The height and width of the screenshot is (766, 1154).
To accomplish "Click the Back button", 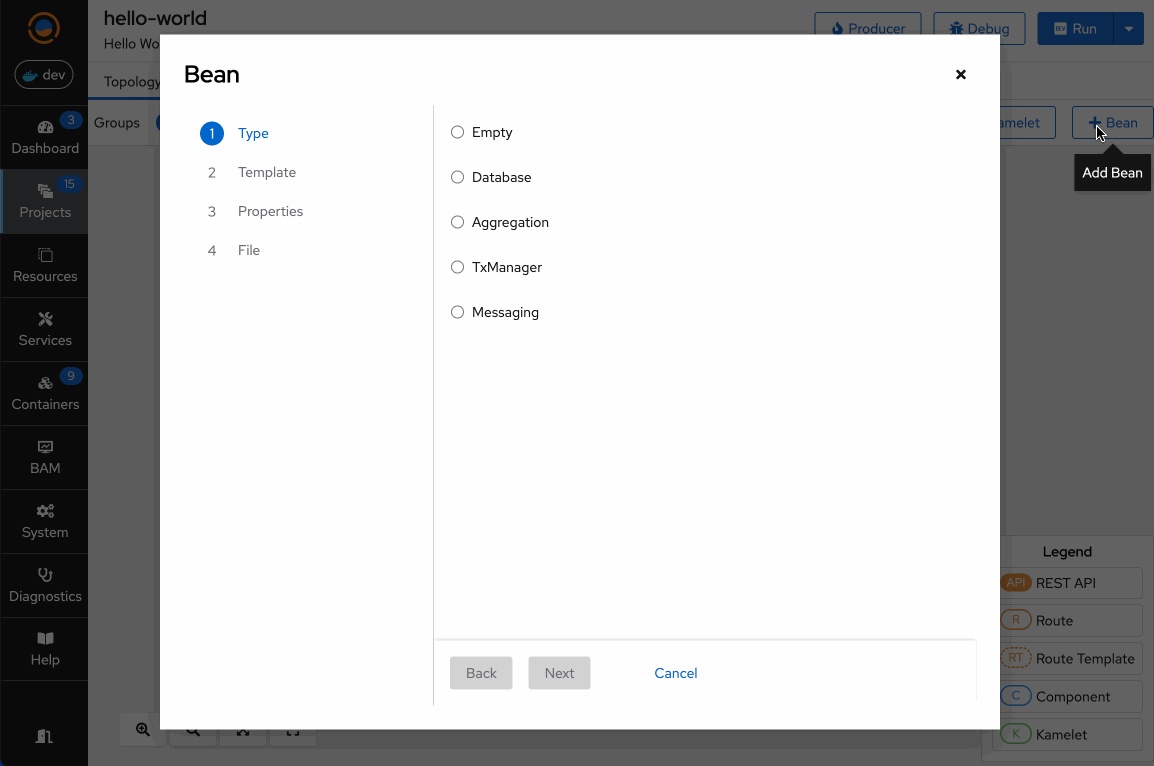I will coord(481,673).
